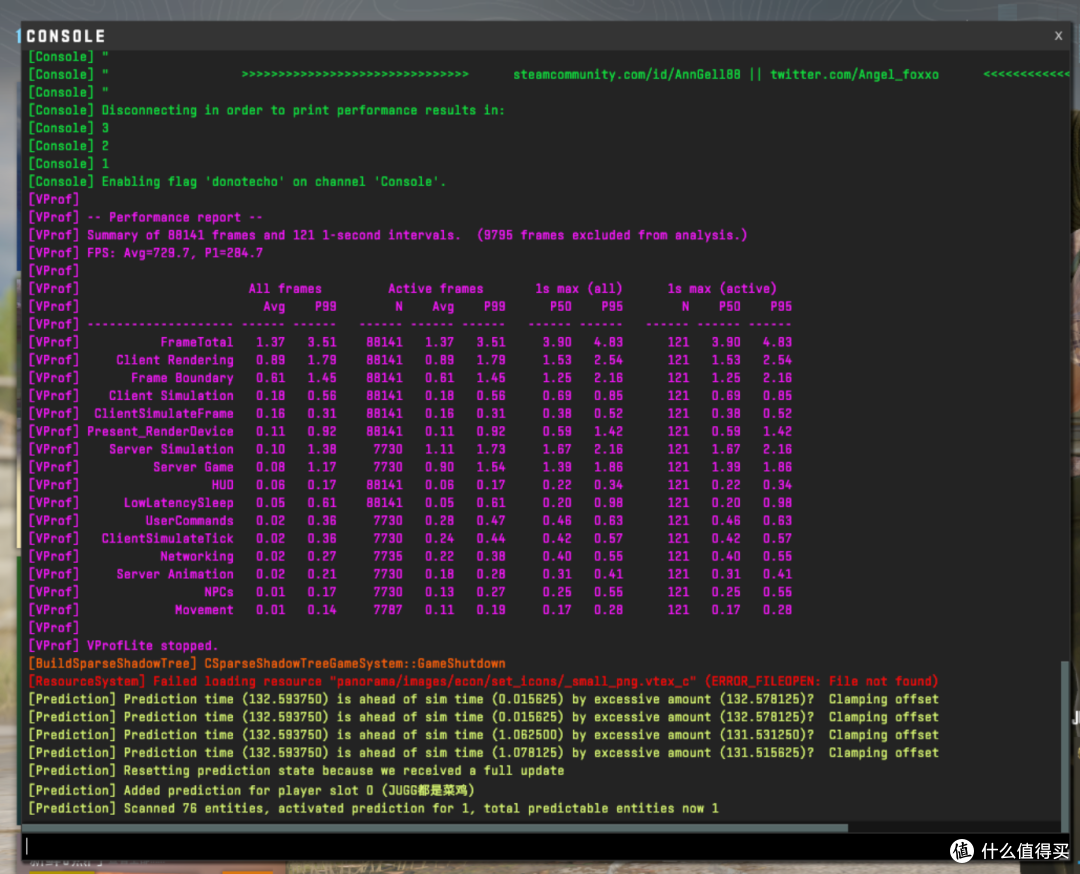The image size is (1080, 874).
Task: Click the 'Active frames' column header
Action: coord(435,289)
